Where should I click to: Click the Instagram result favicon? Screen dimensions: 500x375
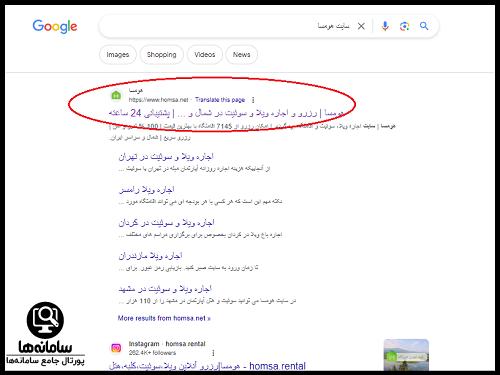click(x=116, y=348)
